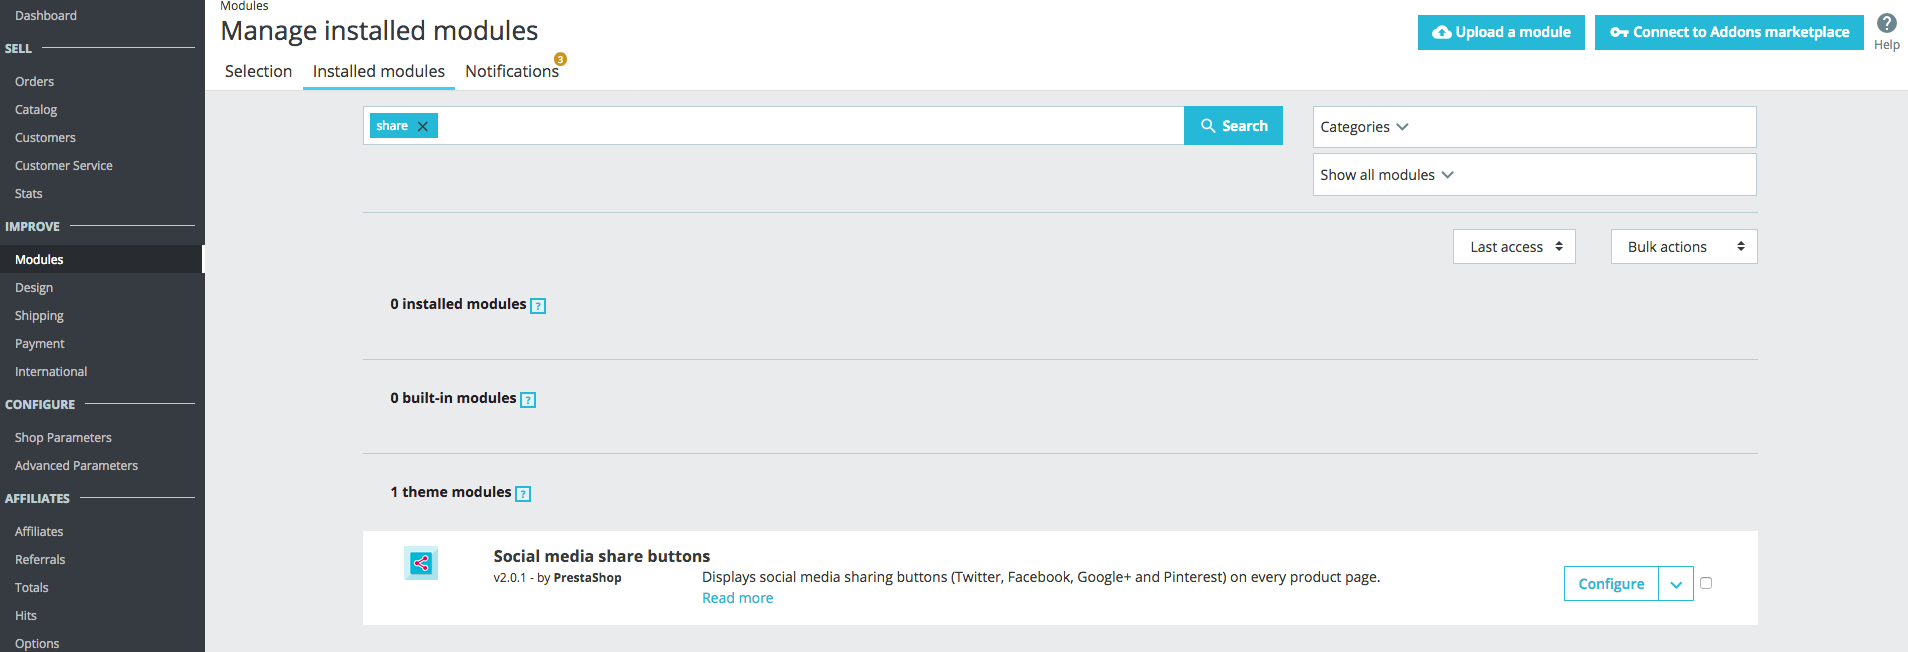Image resolution: width=1908 pixels, height=652 pixels.
Task: Switch to the Installed modules tab
Action: point(379,71)
